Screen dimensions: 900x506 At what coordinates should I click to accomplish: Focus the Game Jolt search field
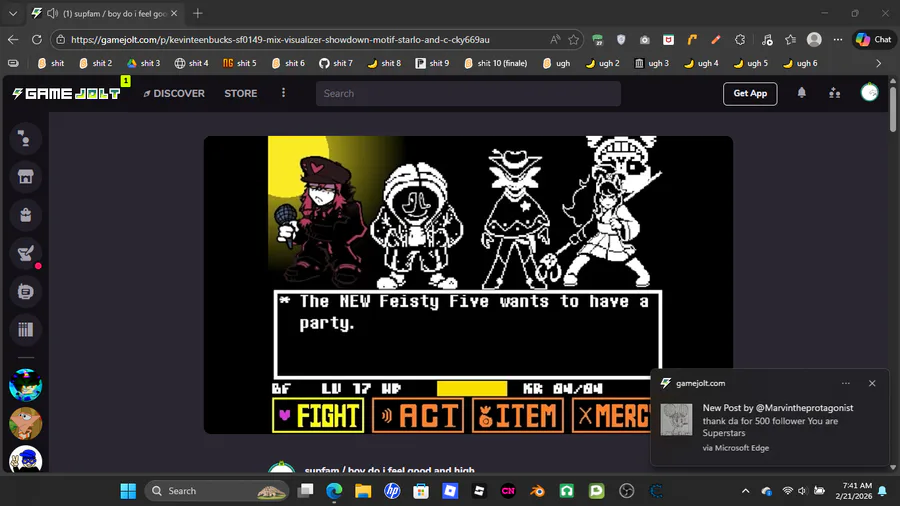pyautogui.click(x=468, y=94)
